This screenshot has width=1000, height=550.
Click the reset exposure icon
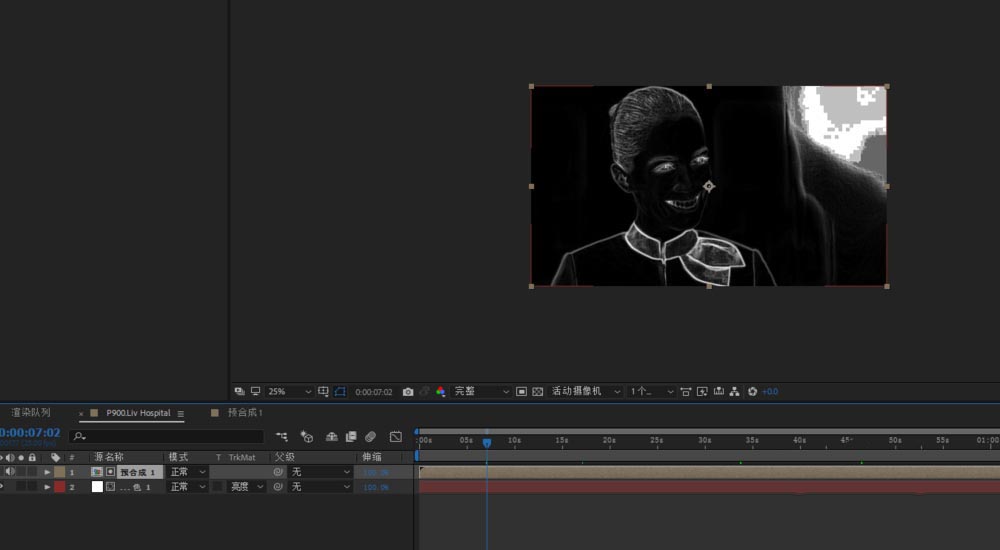tap(752, 392)
